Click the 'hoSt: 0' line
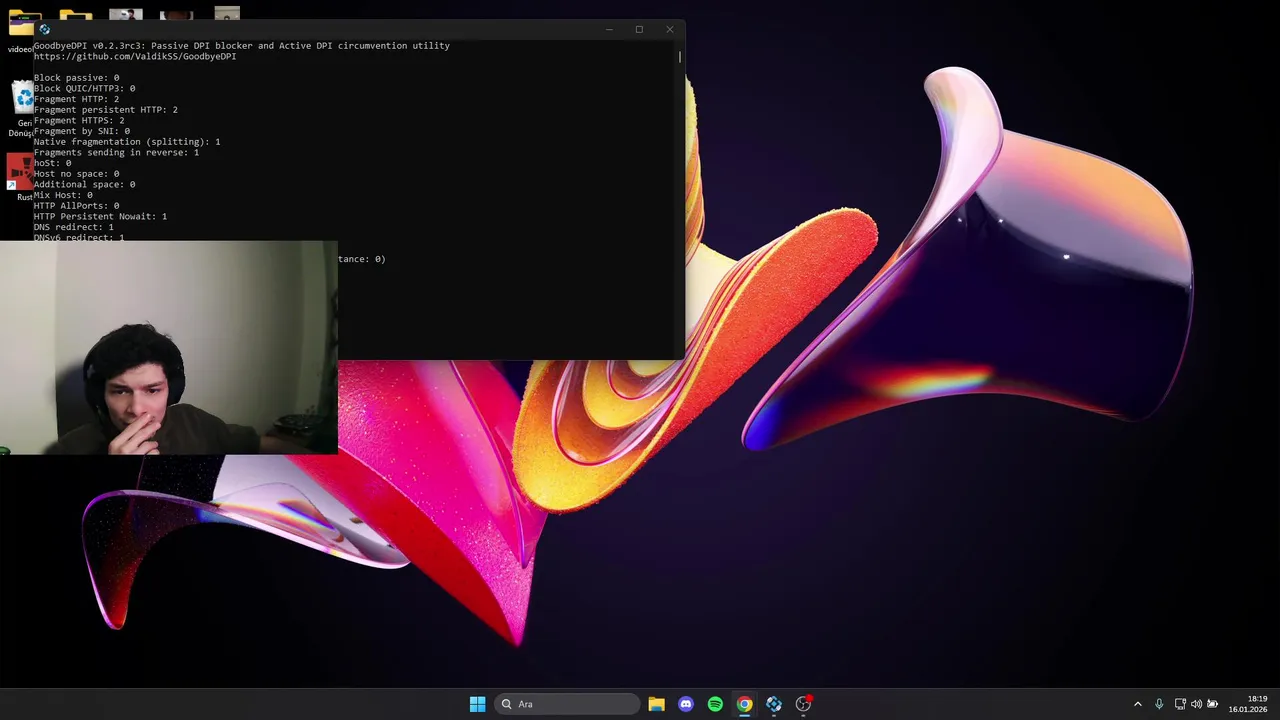 [52, 163]
